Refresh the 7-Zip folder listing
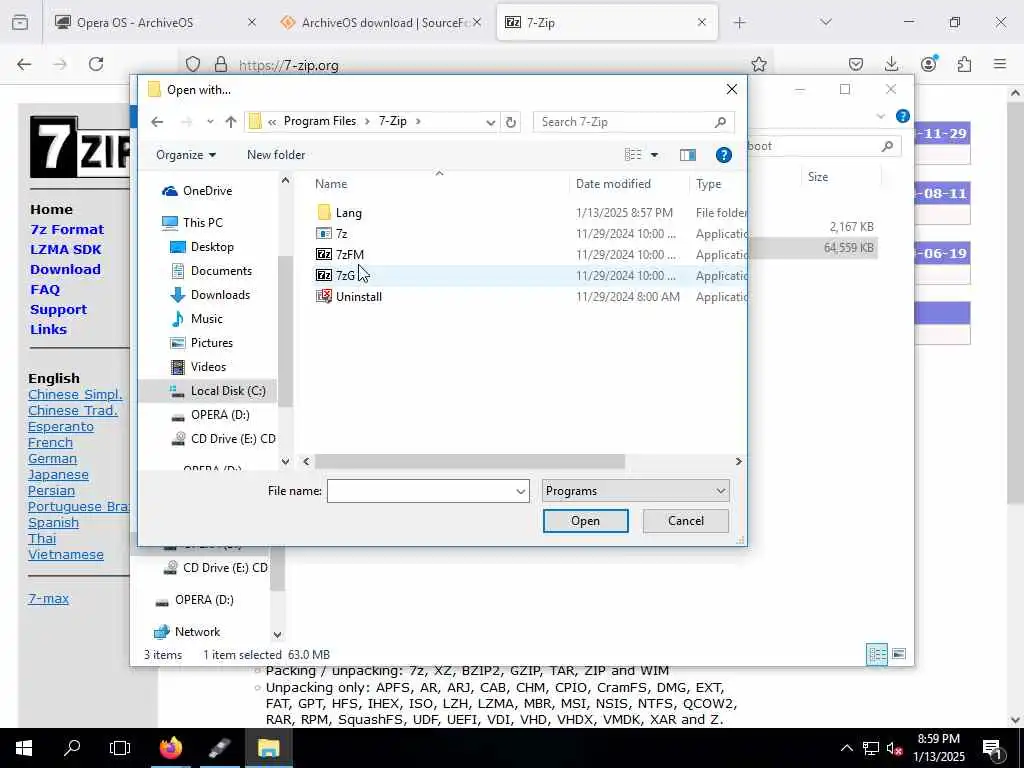Screen dimensions: 1024x768 [x=511, y=121]
